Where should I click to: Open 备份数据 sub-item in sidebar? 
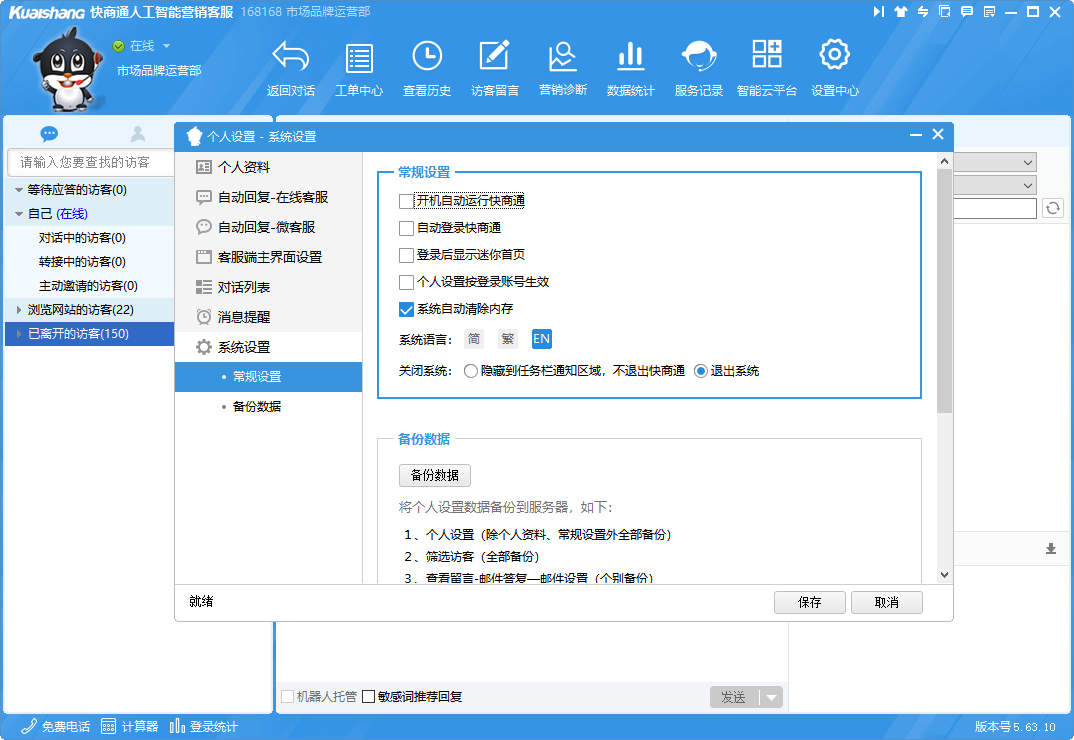(x=256, y=407)
